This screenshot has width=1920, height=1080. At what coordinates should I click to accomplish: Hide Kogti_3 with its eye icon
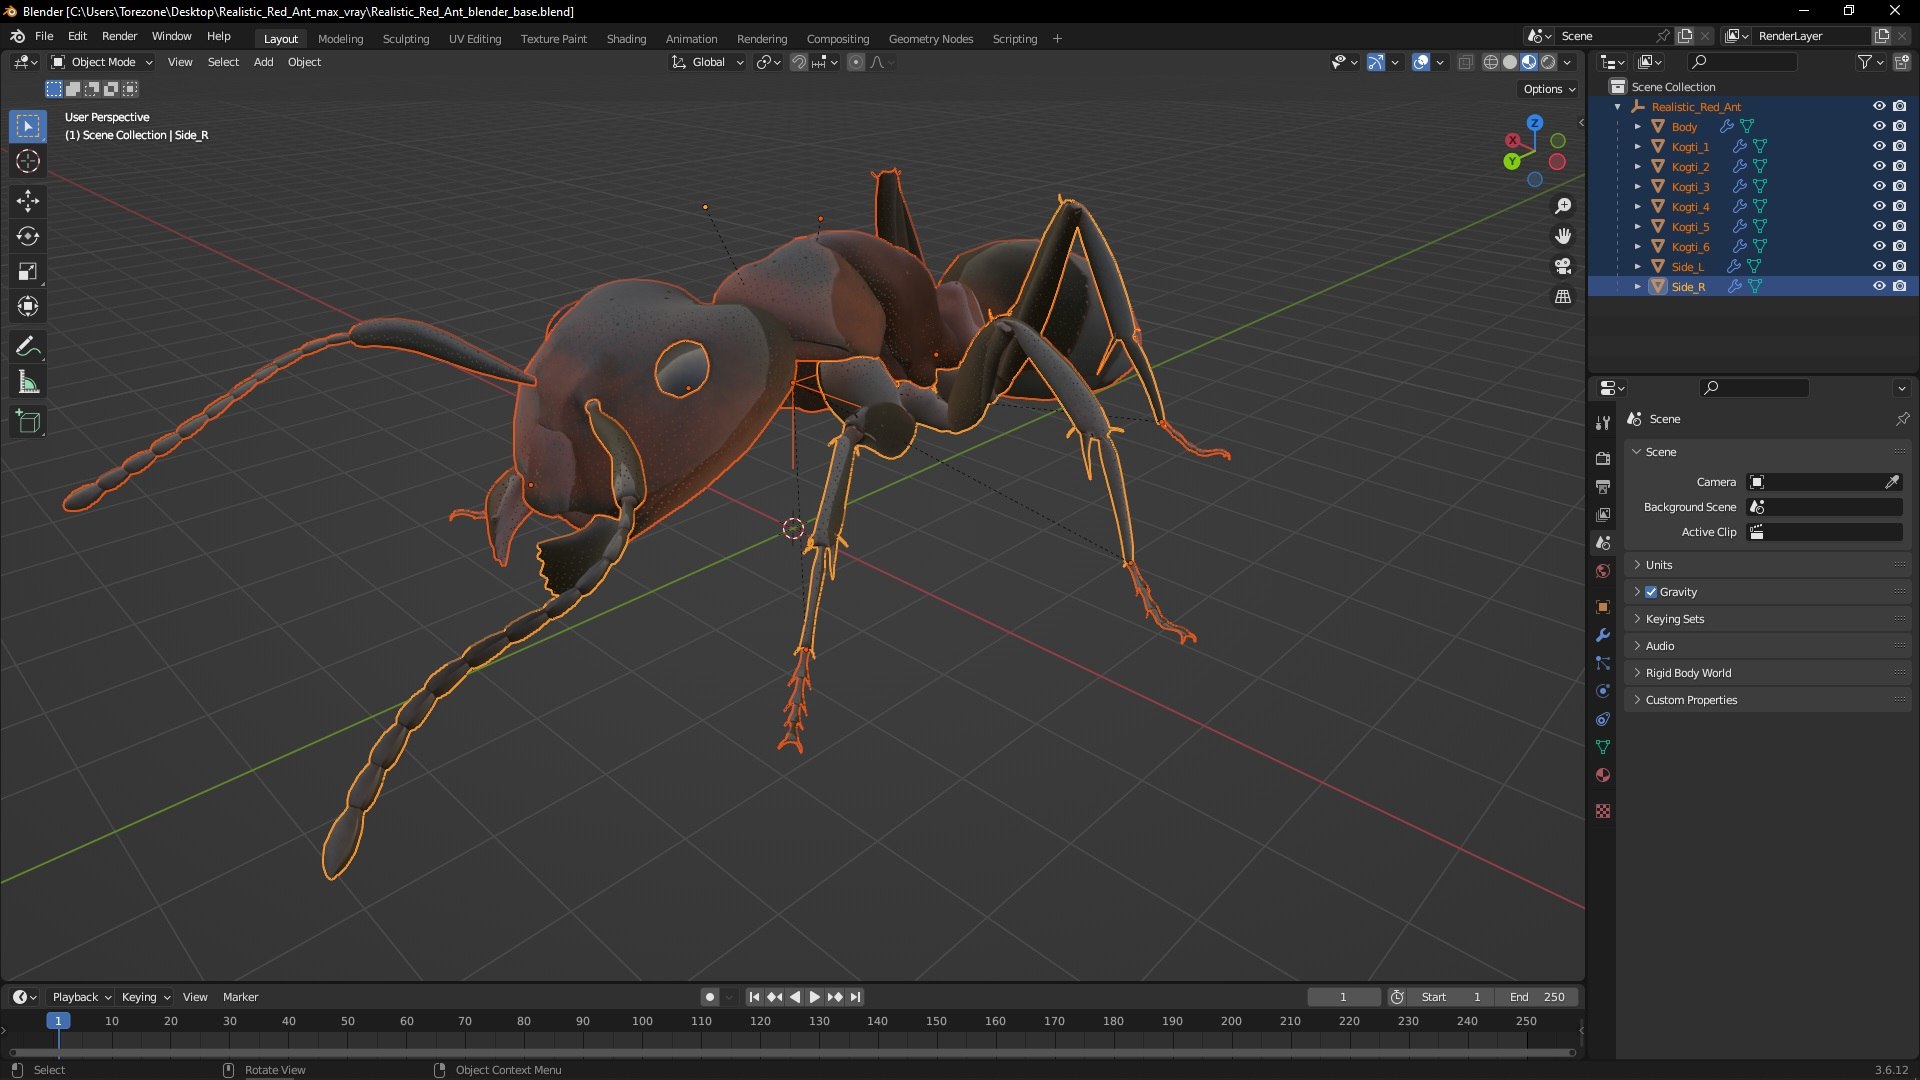pyautogui.click(x=1879, y=186)
